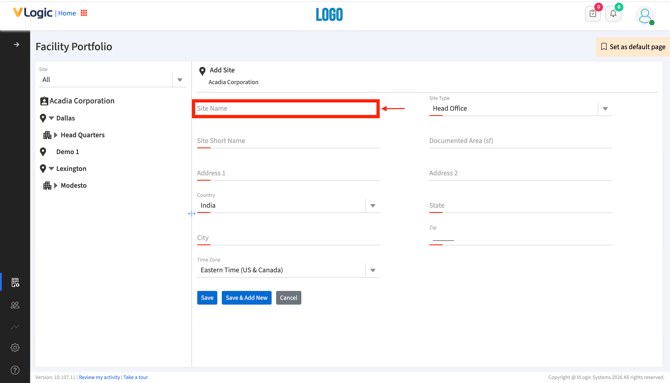The width and height of the screenshot is (670, 383).
Task: Click the Demo 1 location pin icon
Action: click(43, 152)
